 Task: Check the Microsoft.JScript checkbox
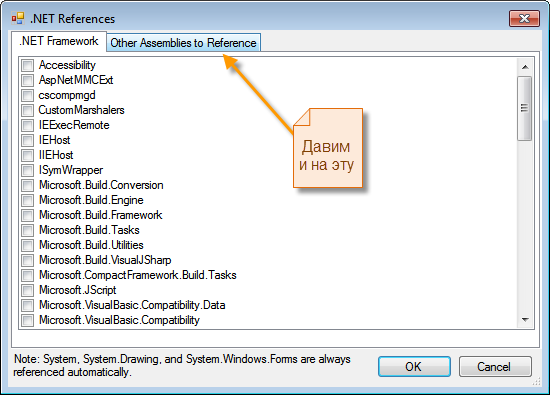[x=27, y=290]
